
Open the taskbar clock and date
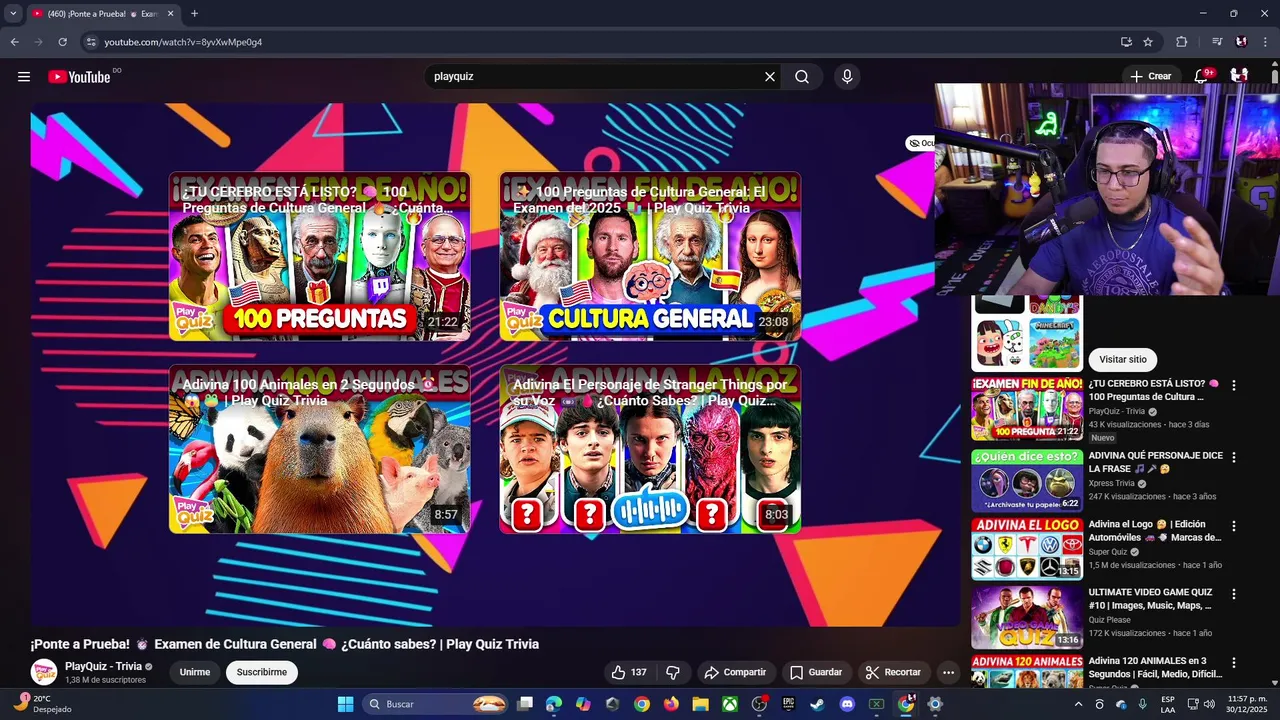pyautogui.click(x=1247, y=704)
